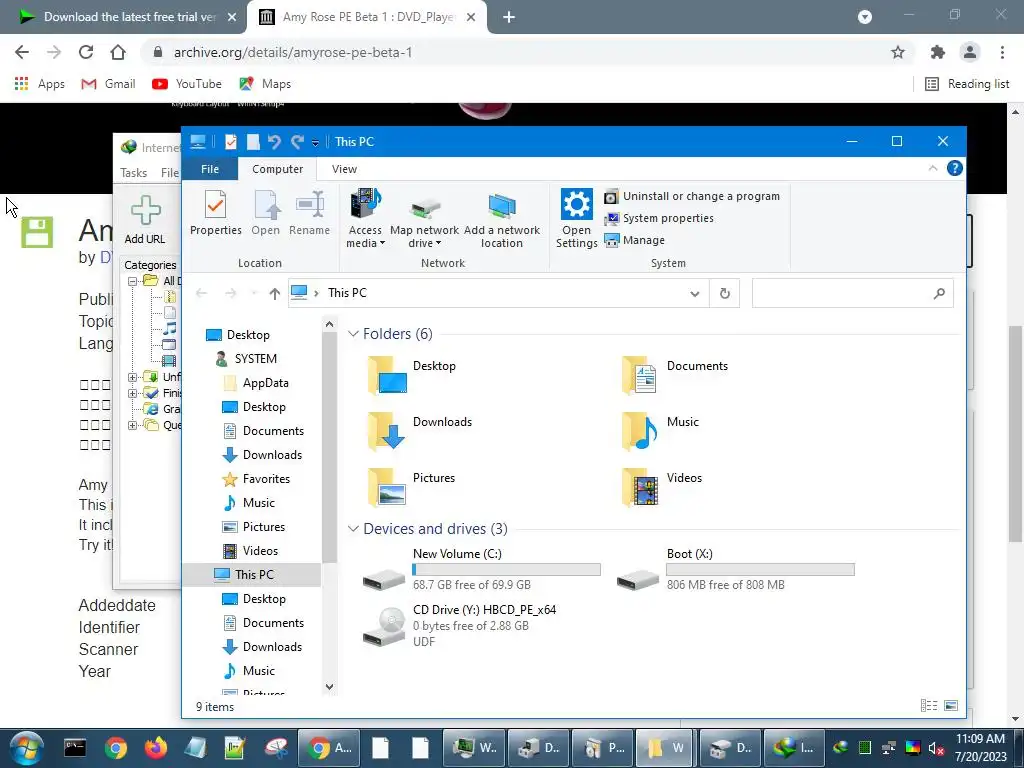Select the Downloads folder in main pane

(x=419, y=431)
